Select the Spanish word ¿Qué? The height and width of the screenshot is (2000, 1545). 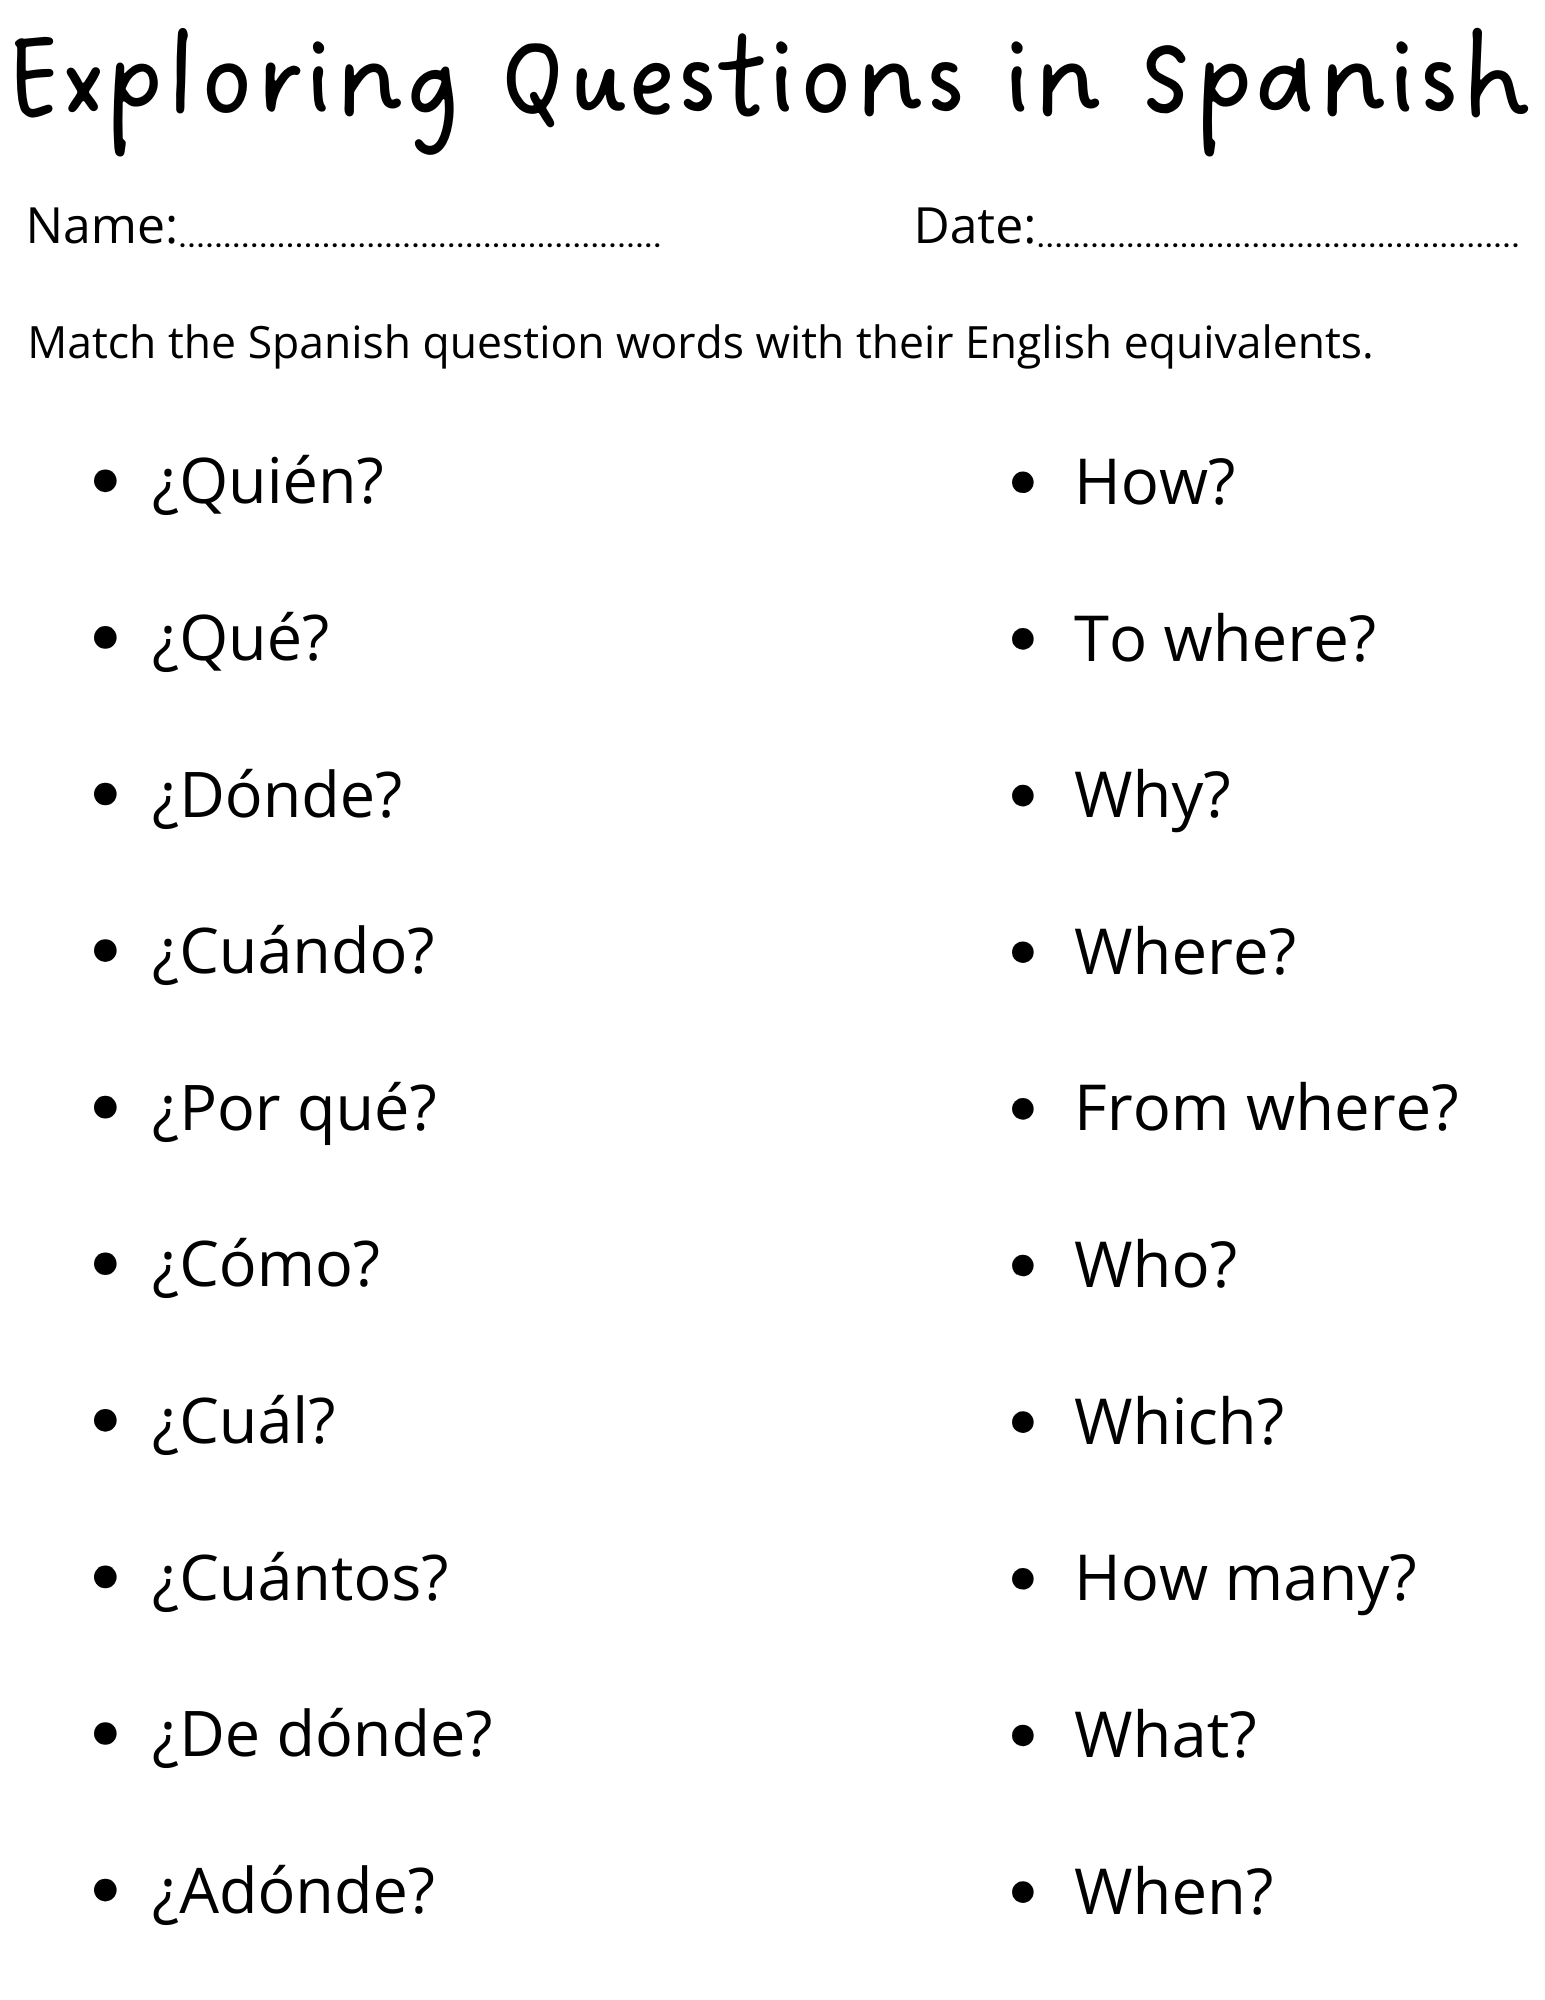pos(241,638)
